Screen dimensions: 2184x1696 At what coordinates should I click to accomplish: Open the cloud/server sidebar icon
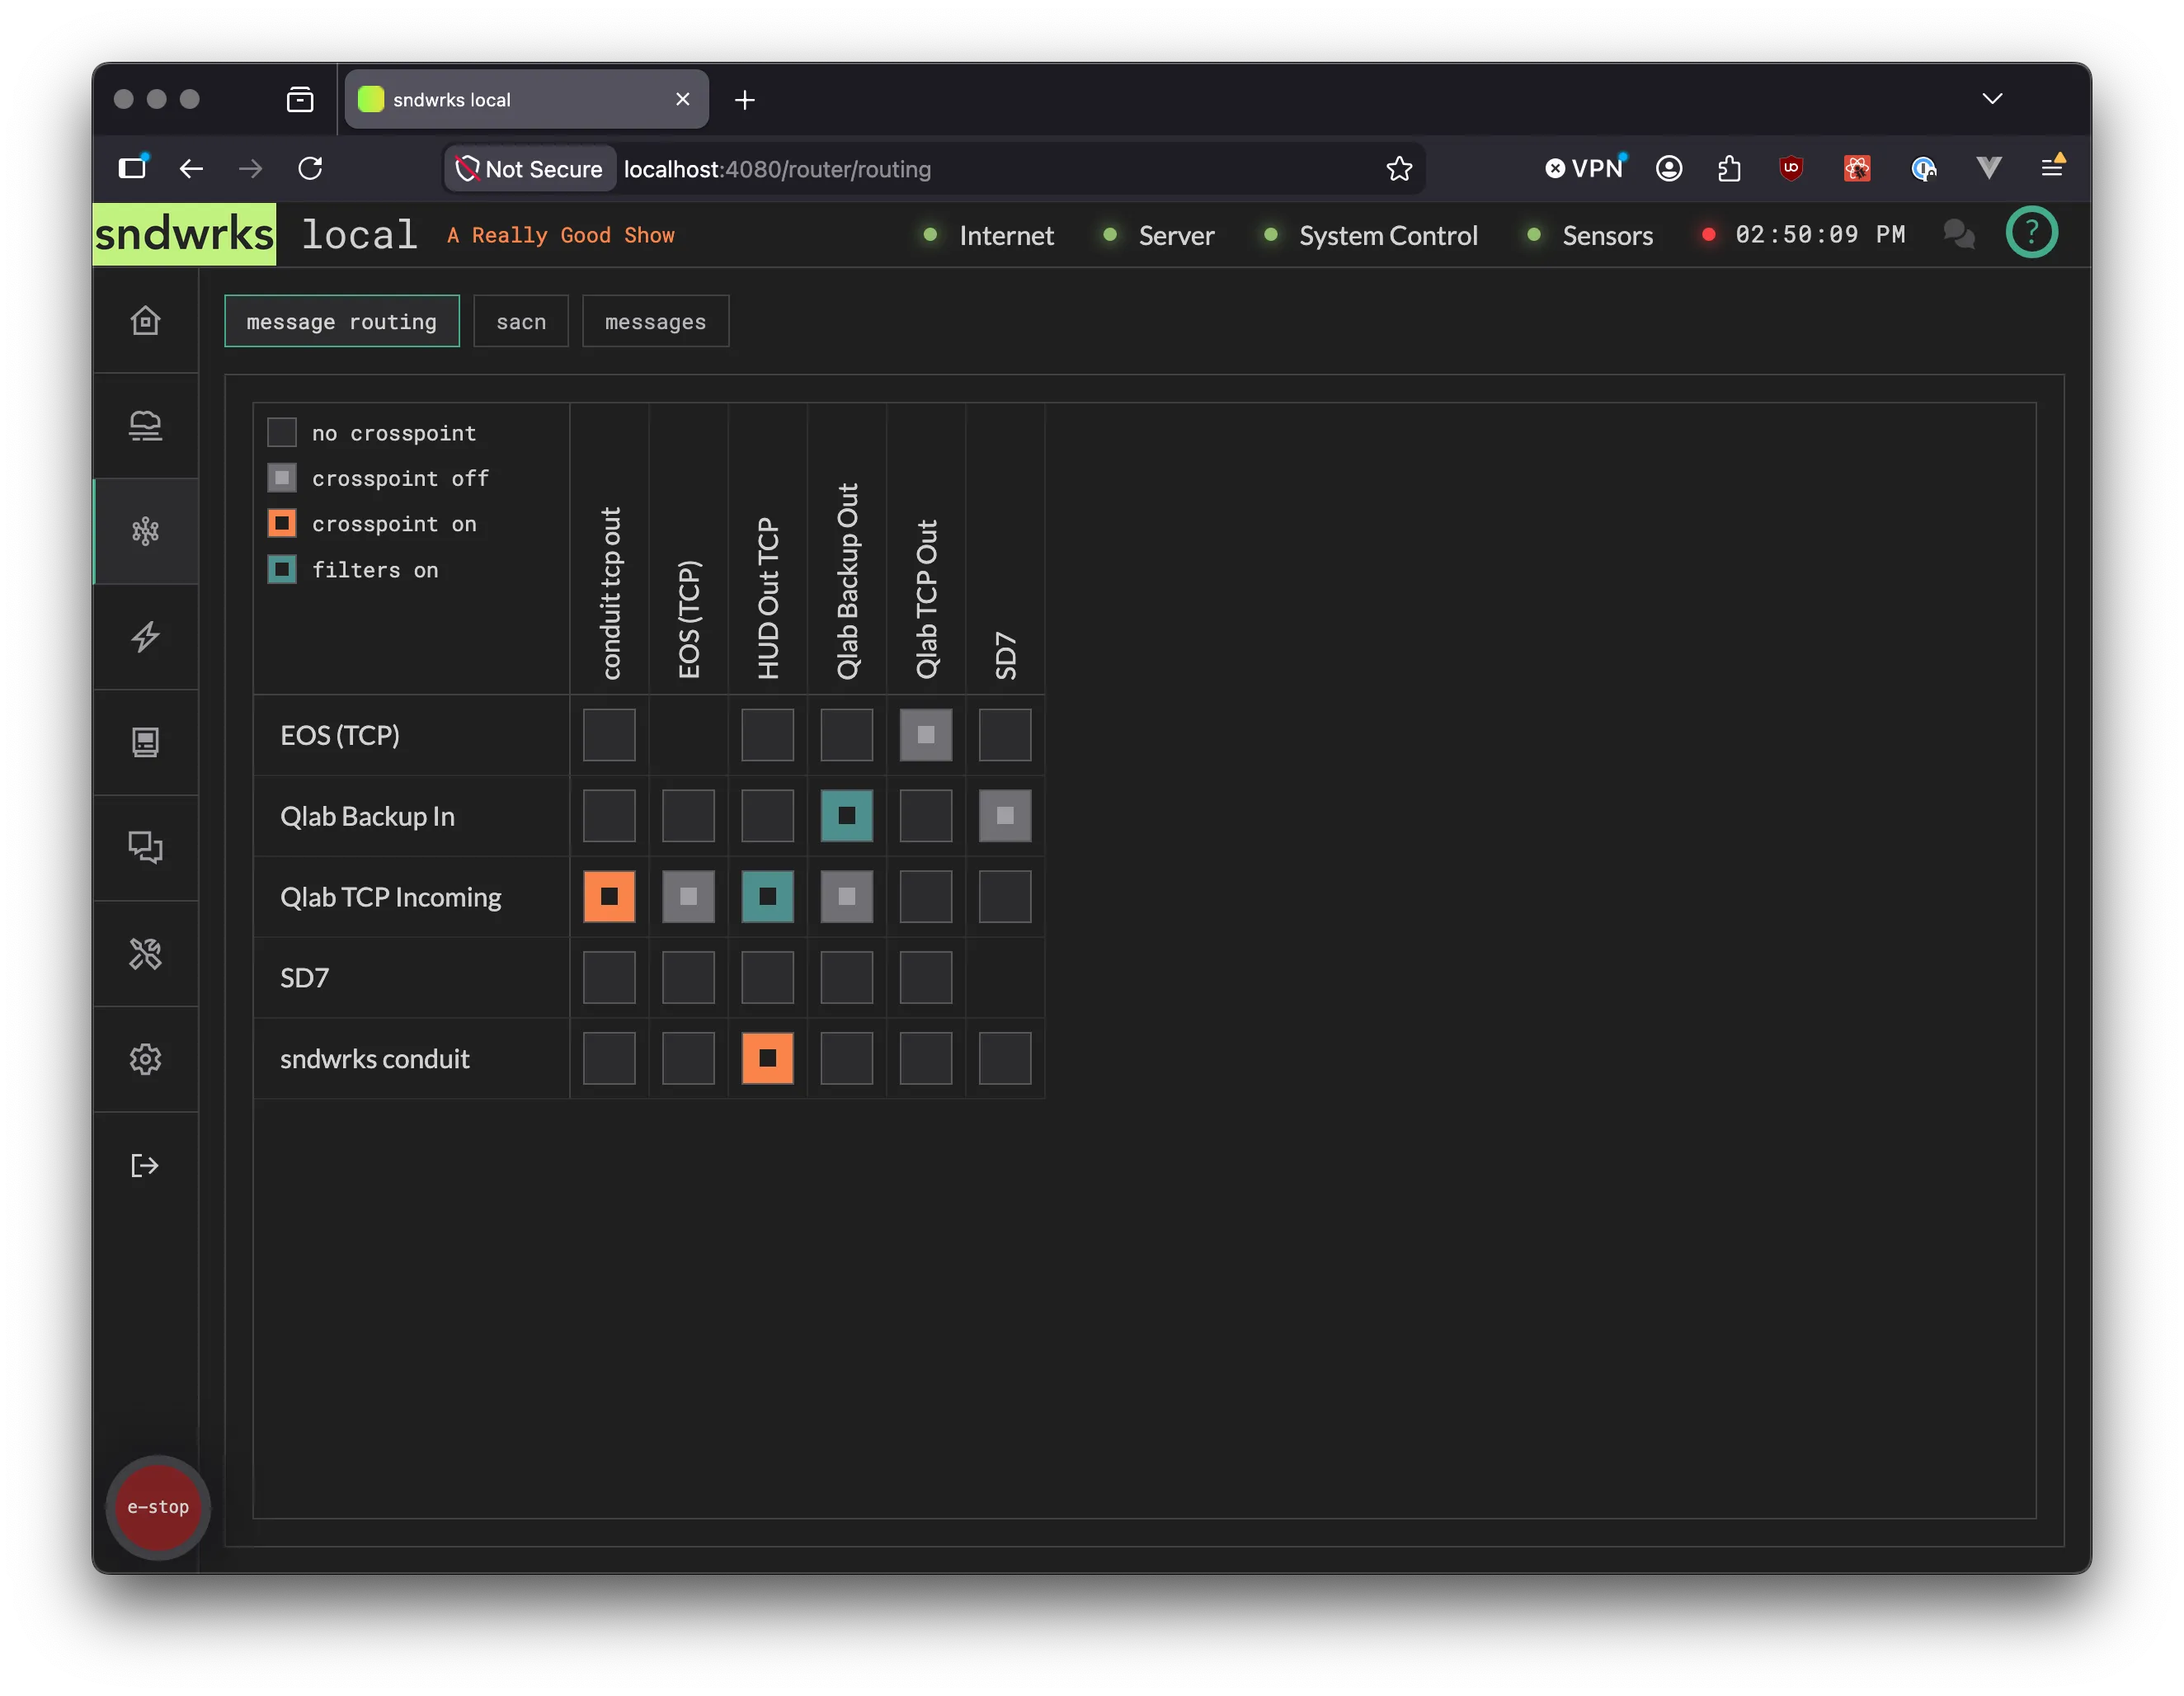[146, 426]
